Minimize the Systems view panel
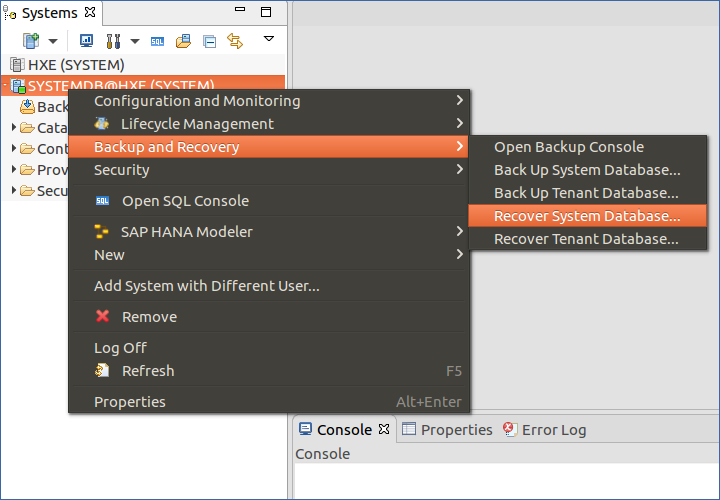 tap(240, 9)
